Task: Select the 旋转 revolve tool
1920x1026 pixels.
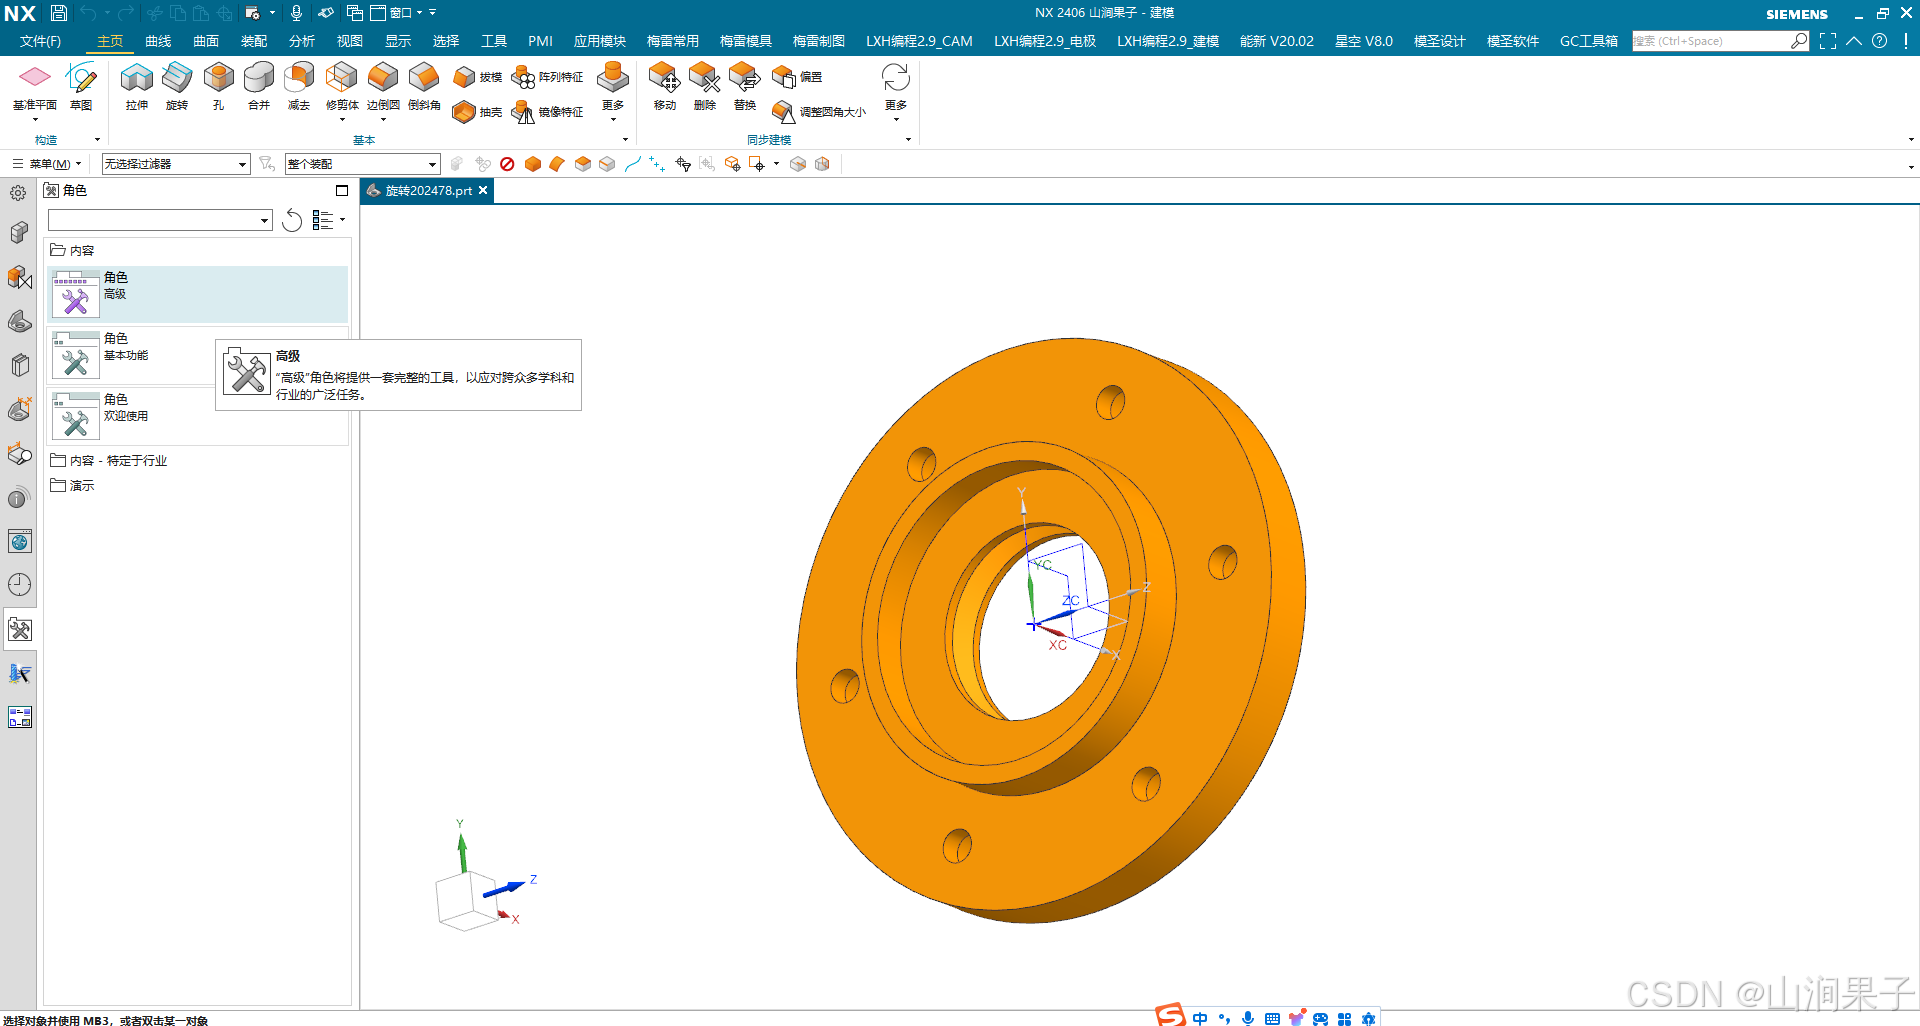Action: point(177,85)
